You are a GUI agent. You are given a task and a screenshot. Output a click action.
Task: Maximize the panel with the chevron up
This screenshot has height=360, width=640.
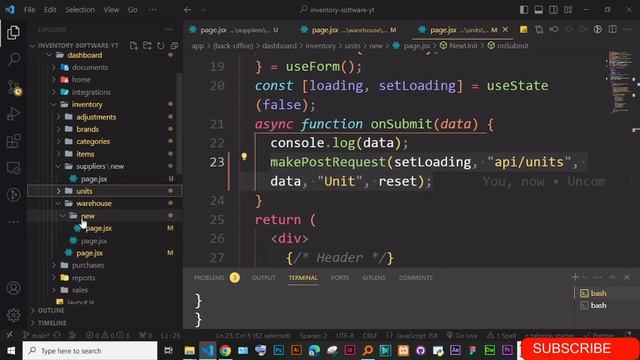point(612,277)
